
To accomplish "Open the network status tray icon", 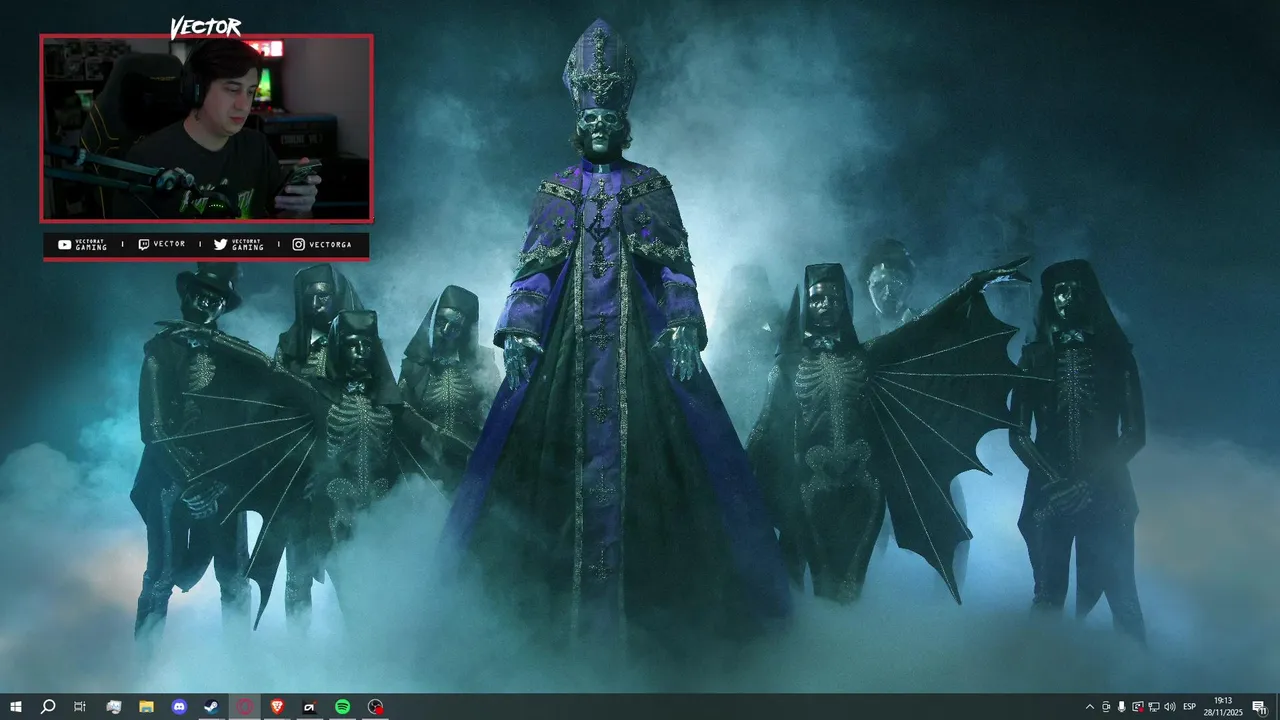I will pos(1154,707).
